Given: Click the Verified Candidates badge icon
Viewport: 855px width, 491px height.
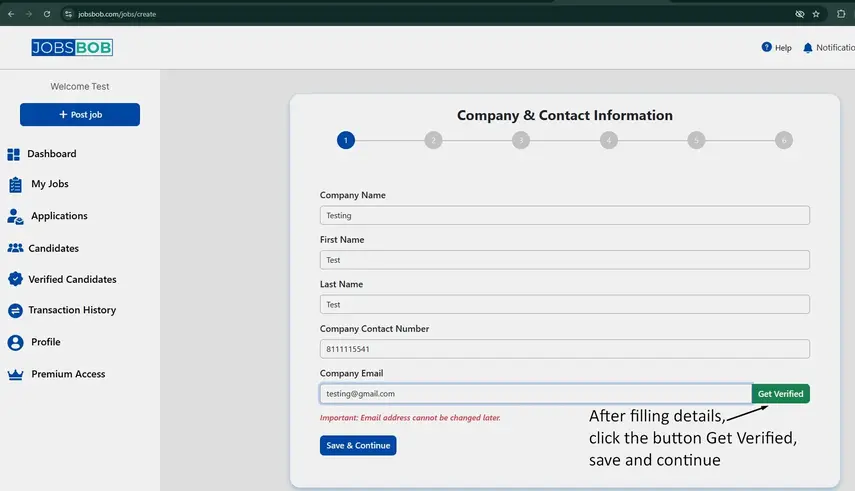Looking at the screenshot, I should click(15, 279).
